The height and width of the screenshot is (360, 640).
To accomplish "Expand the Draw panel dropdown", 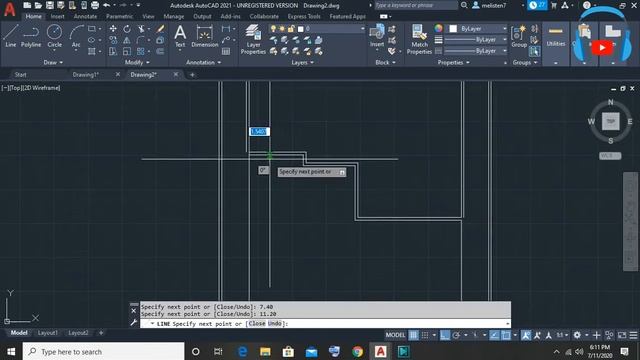I will pyautogui.click(x=53, y=62).
